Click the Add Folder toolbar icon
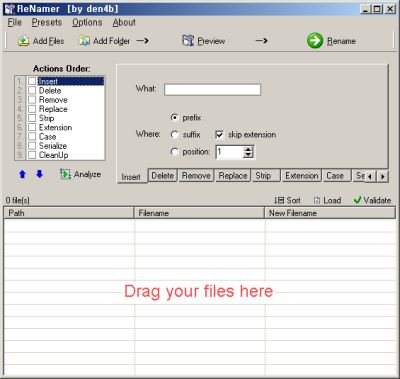 [84, 41]
